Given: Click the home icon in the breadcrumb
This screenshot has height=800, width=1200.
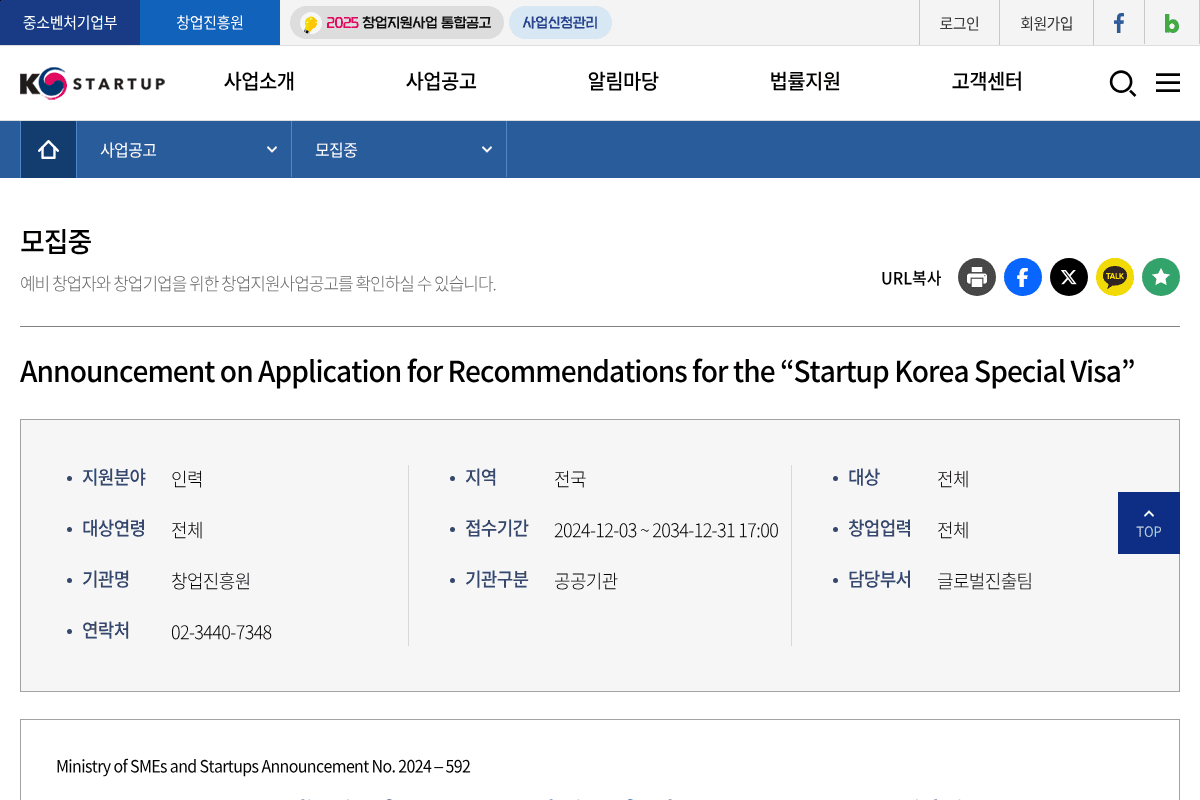Looking at the screenshot, I should click(48, 148).
